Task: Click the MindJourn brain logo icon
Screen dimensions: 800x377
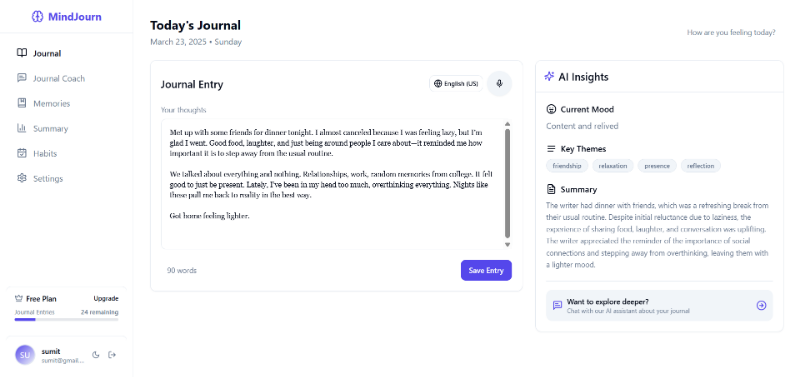Action: (x=37, y=17)
